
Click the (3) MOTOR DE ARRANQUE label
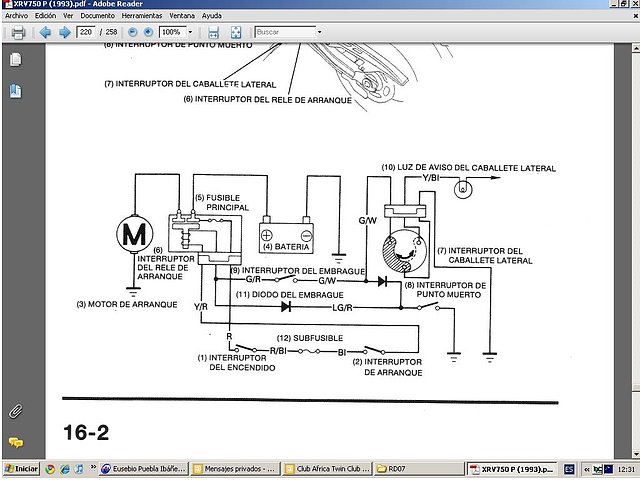pos(127,304)
